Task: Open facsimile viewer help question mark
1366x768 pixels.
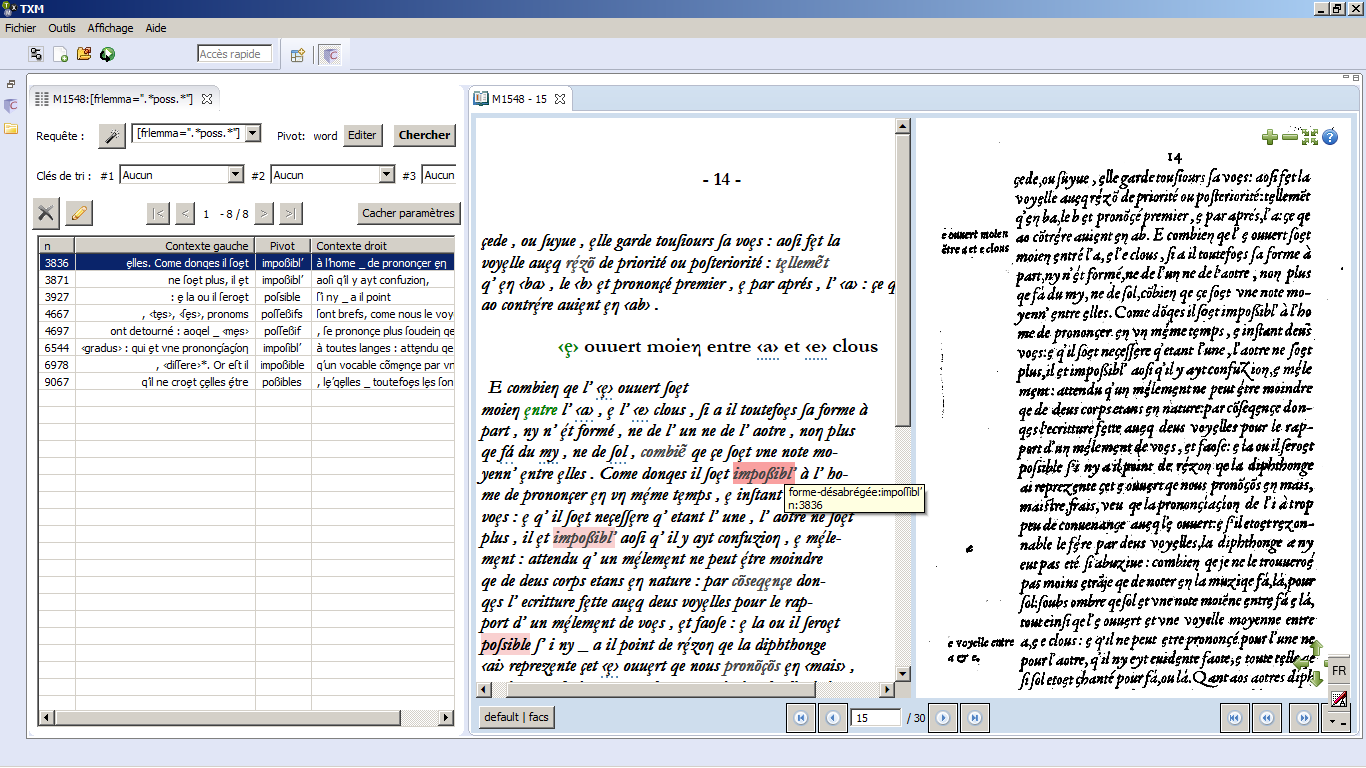Action: point(1330,137)
